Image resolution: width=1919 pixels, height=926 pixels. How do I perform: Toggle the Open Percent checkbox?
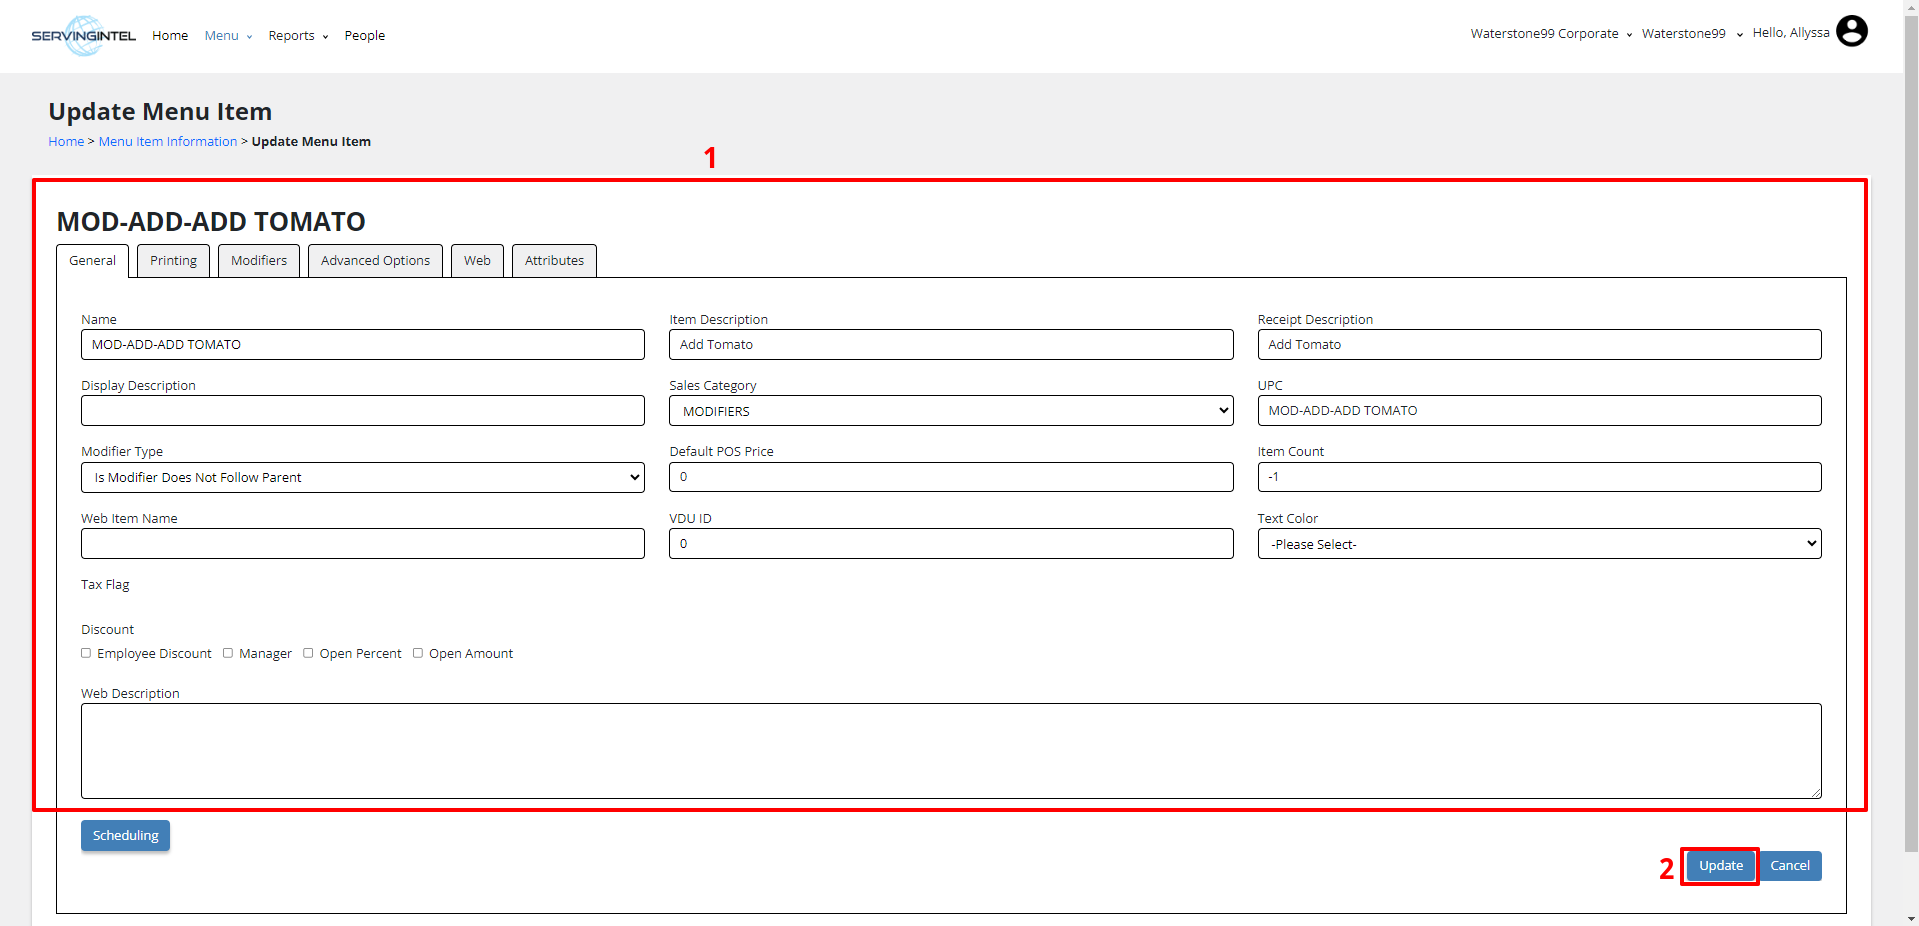308,653
